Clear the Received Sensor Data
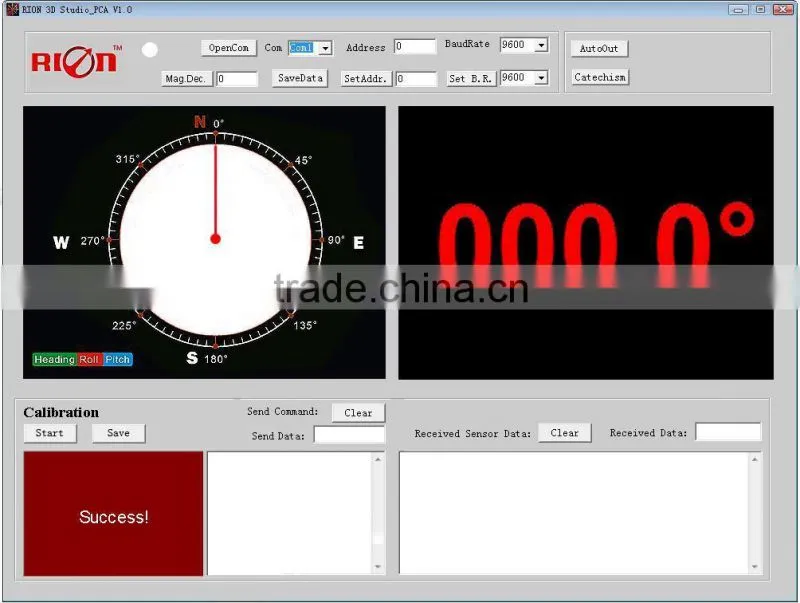 [x=564, y=433]
